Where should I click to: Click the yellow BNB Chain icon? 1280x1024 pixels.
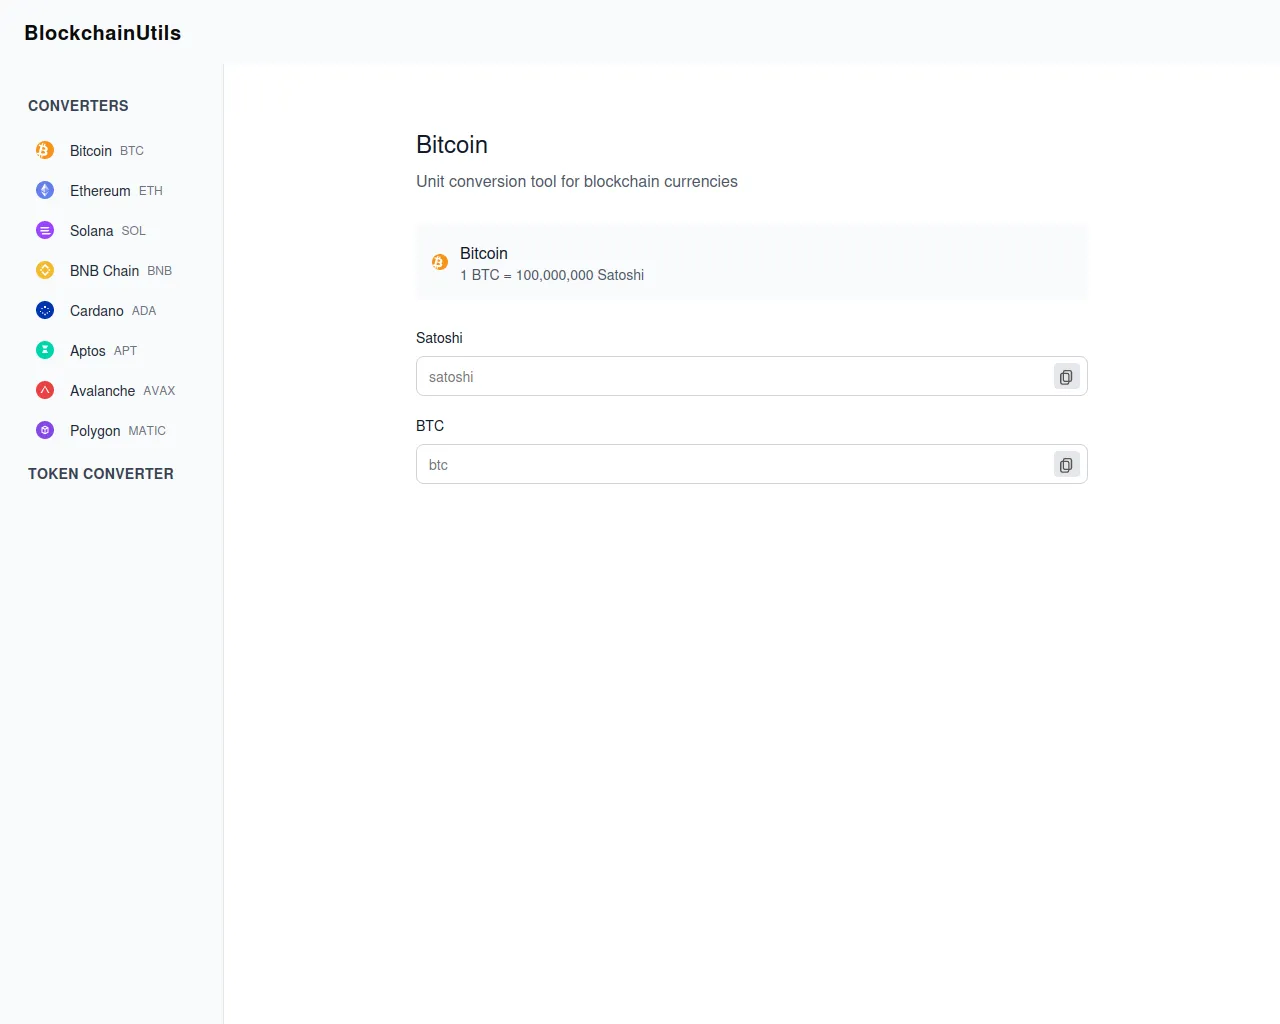click(45, 270)
